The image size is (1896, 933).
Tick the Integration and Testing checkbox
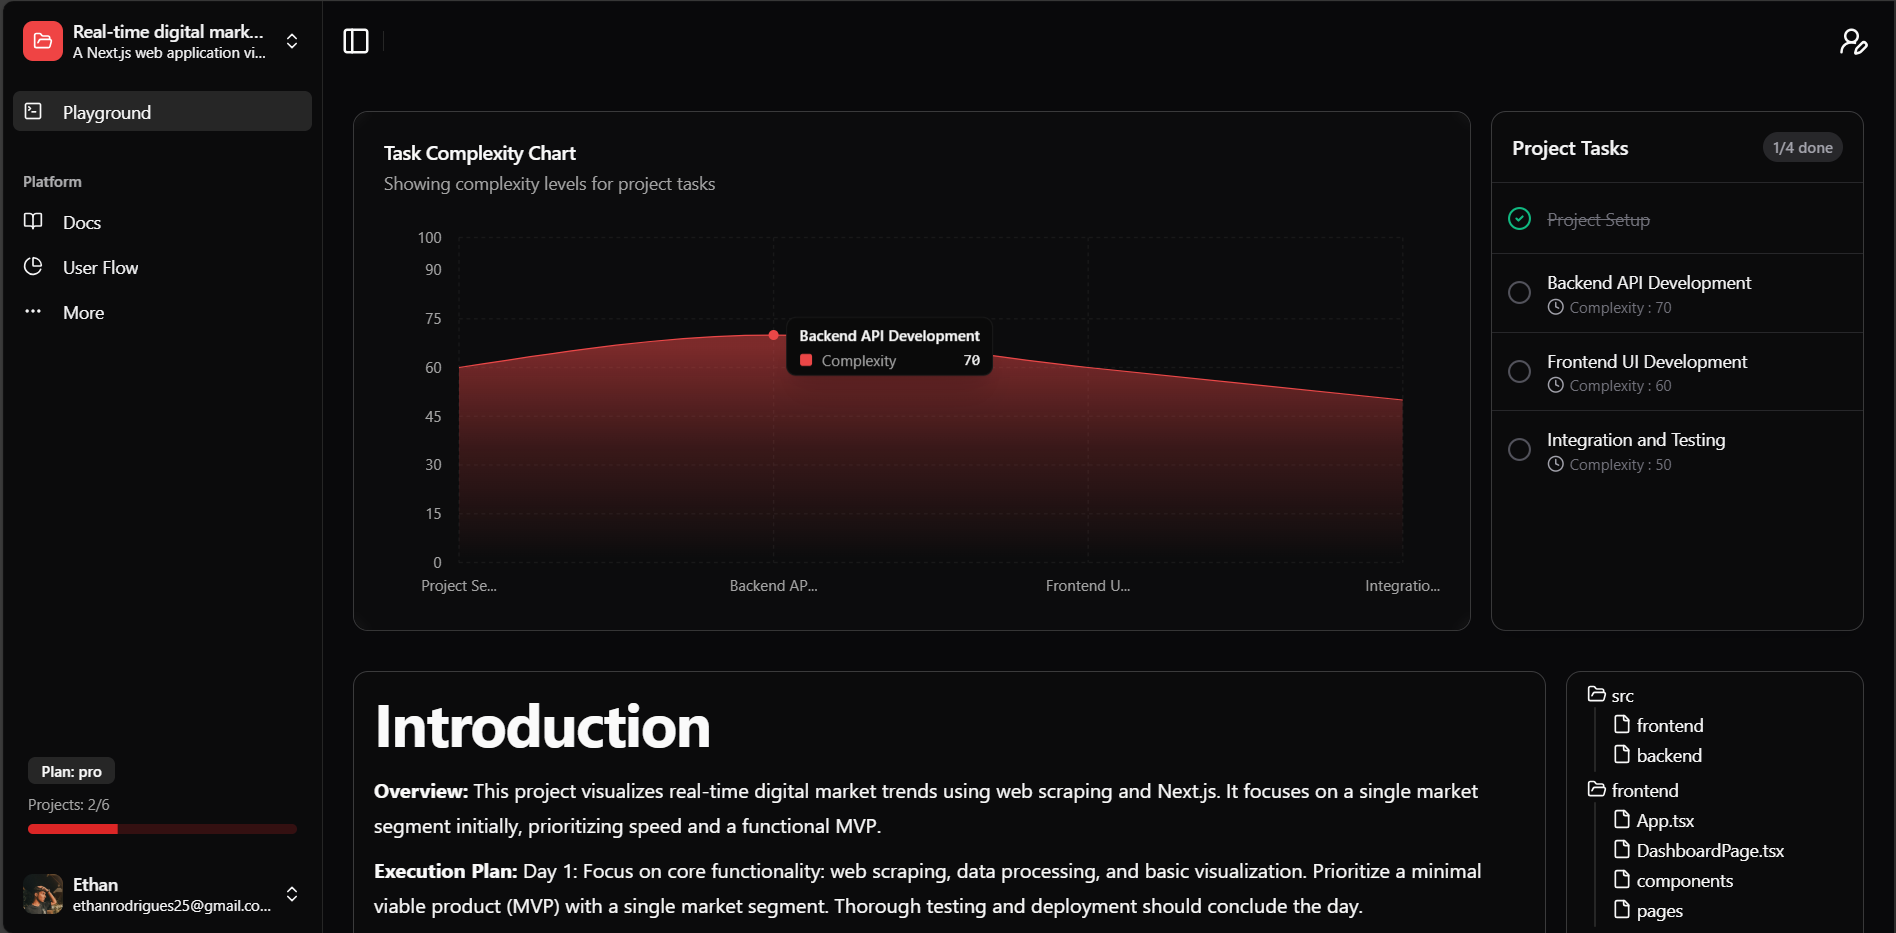[1519, 450]
